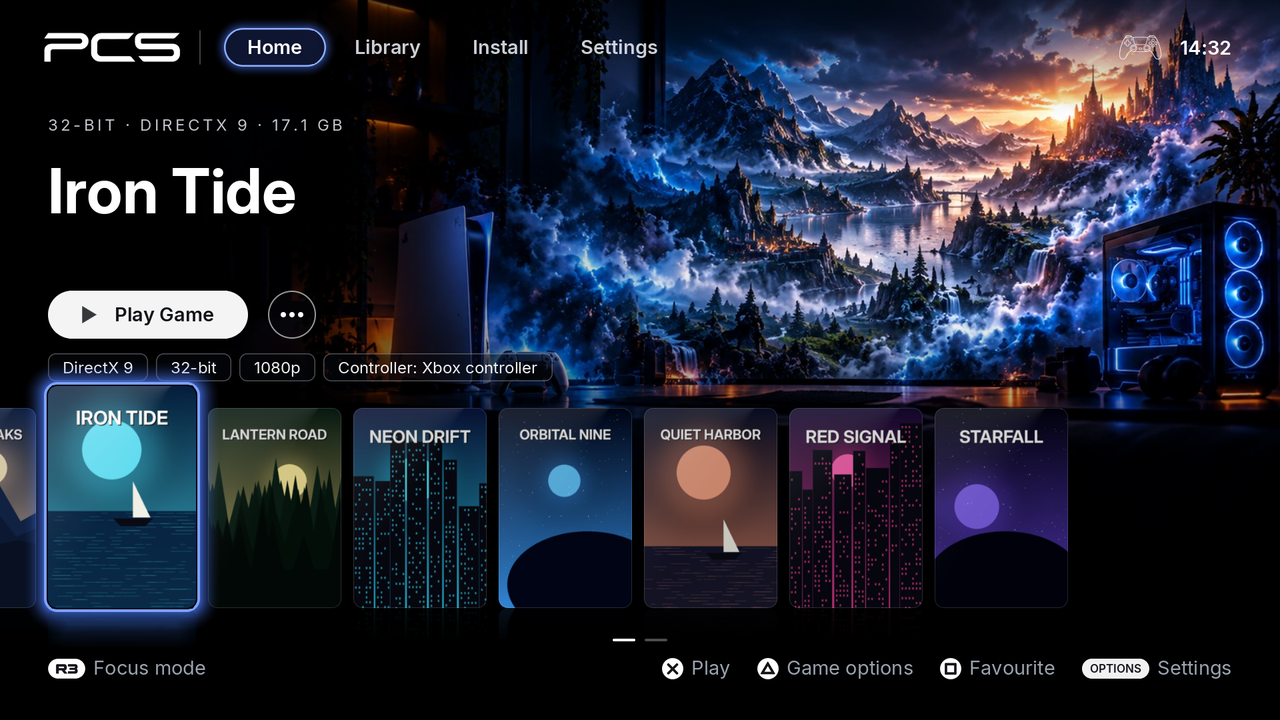Select the Quiet Harbor game card
Image resolution: width=1280 pixels, height=720 pixels.
pos(711,508)
